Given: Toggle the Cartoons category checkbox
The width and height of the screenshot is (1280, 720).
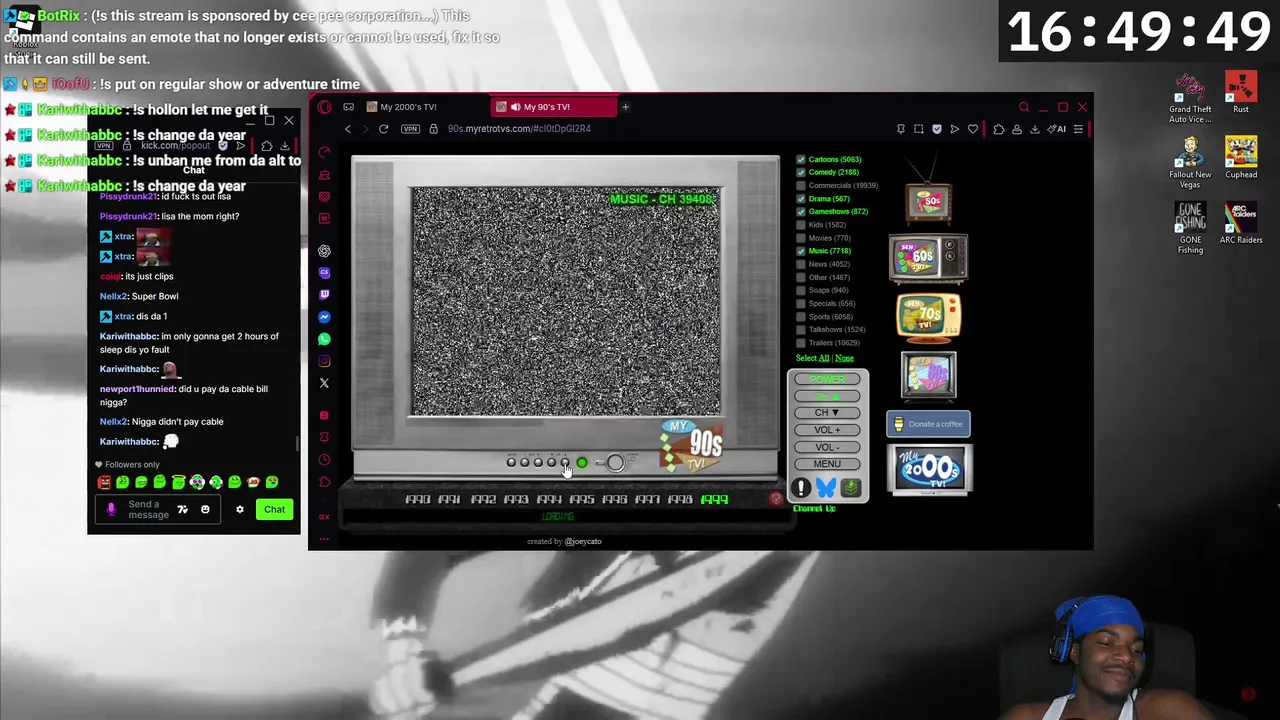Looking at the screenshot, I should [801, 159].
